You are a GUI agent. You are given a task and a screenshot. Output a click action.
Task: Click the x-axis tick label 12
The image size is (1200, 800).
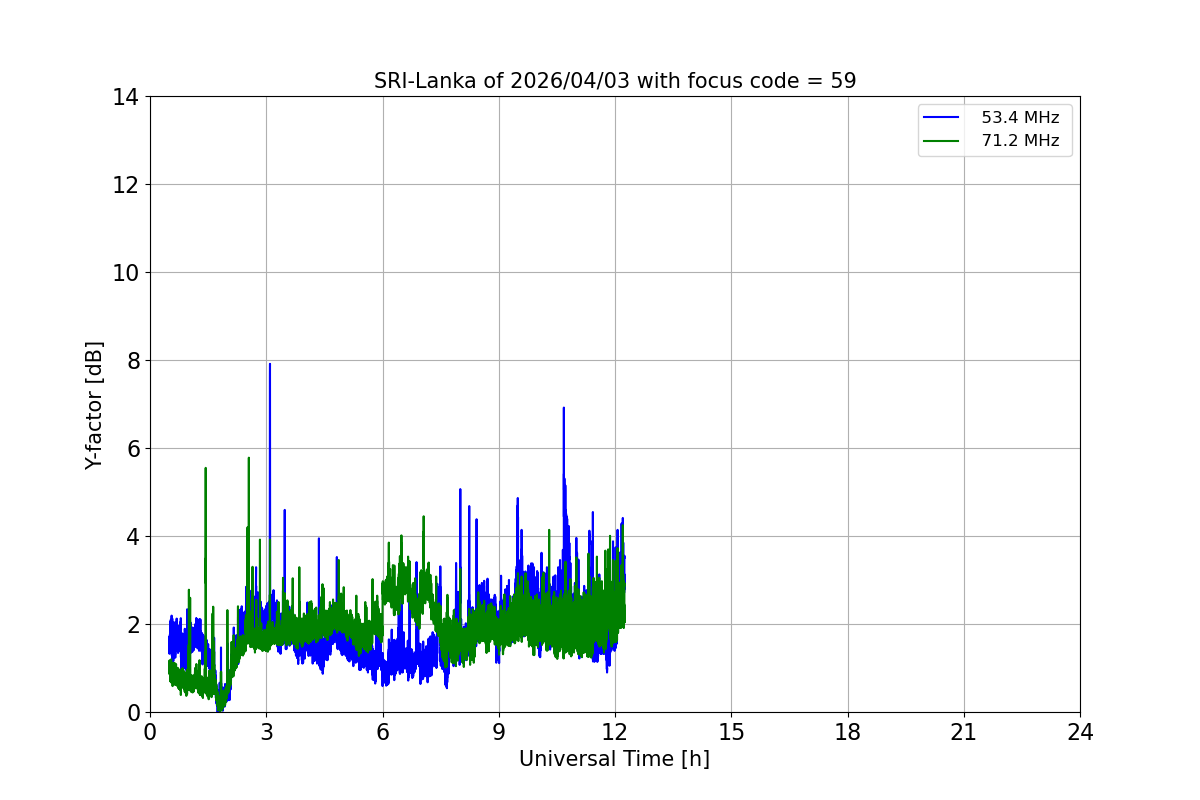pos(615,732)
